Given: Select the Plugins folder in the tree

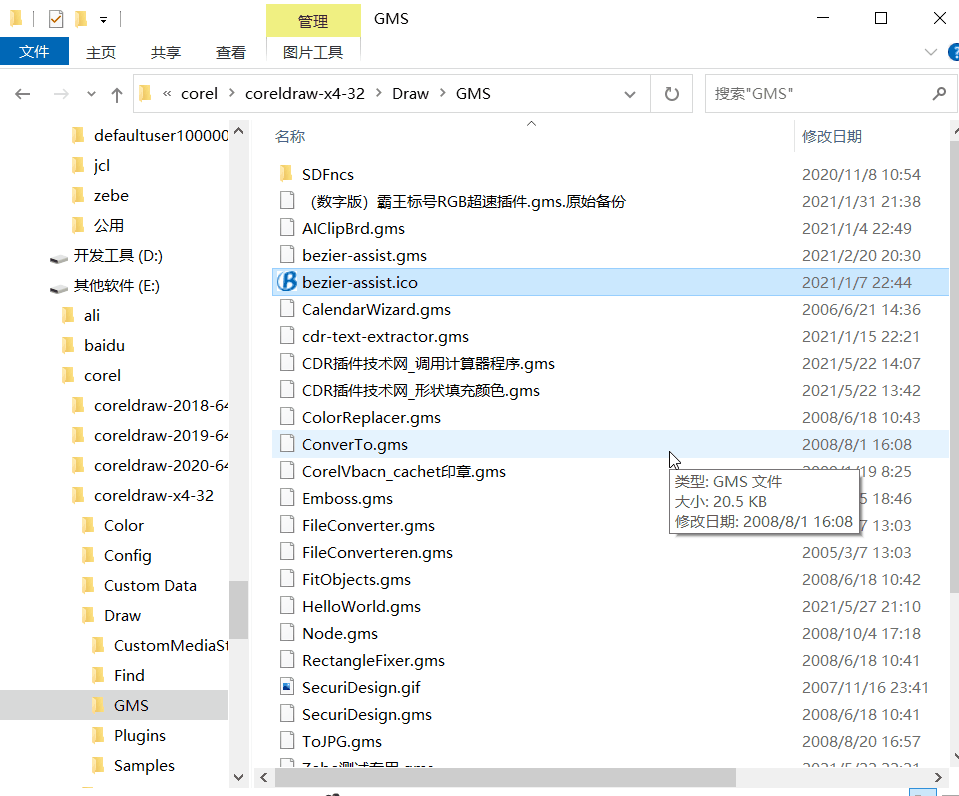Looking at the screenshot, I should (139, 736).
